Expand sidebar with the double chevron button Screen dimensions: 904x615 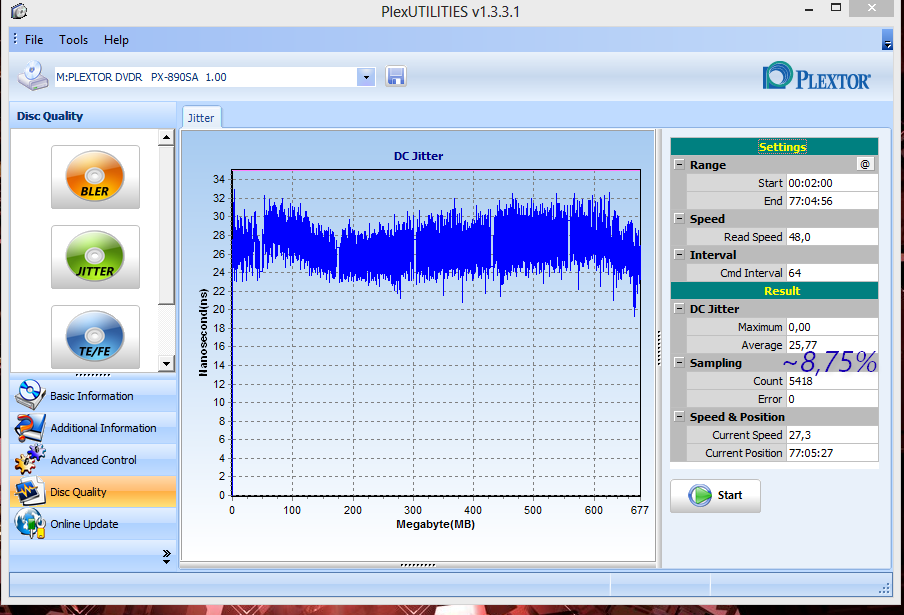coord(167,556)
